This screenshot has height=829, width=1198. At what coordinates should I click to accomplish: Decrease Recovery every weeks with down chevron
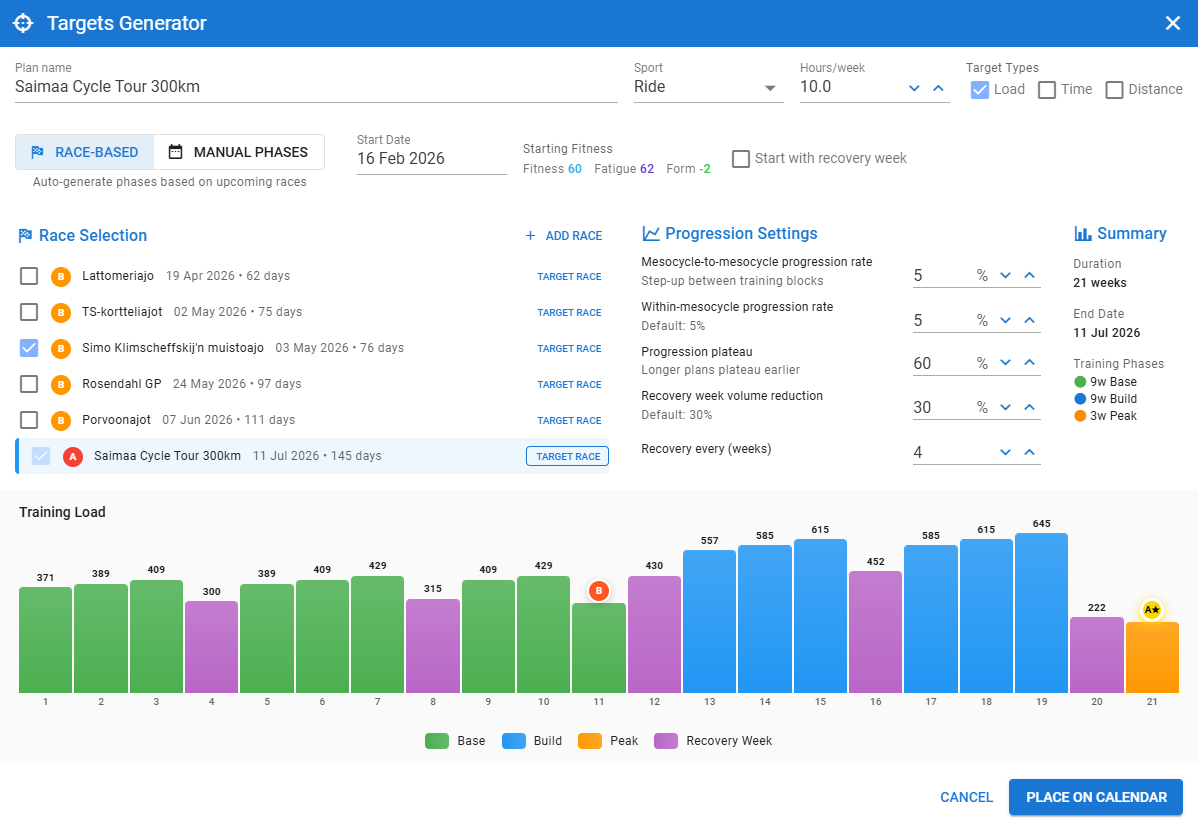click(1006, 452)
